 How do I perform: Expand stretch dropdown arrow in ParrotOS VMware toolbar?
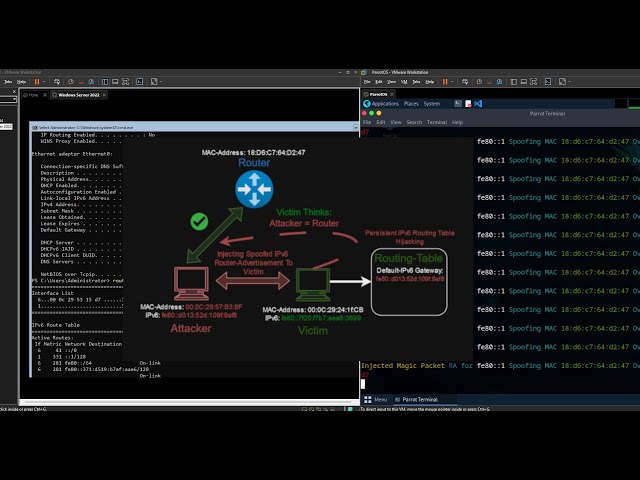(569, 82)
